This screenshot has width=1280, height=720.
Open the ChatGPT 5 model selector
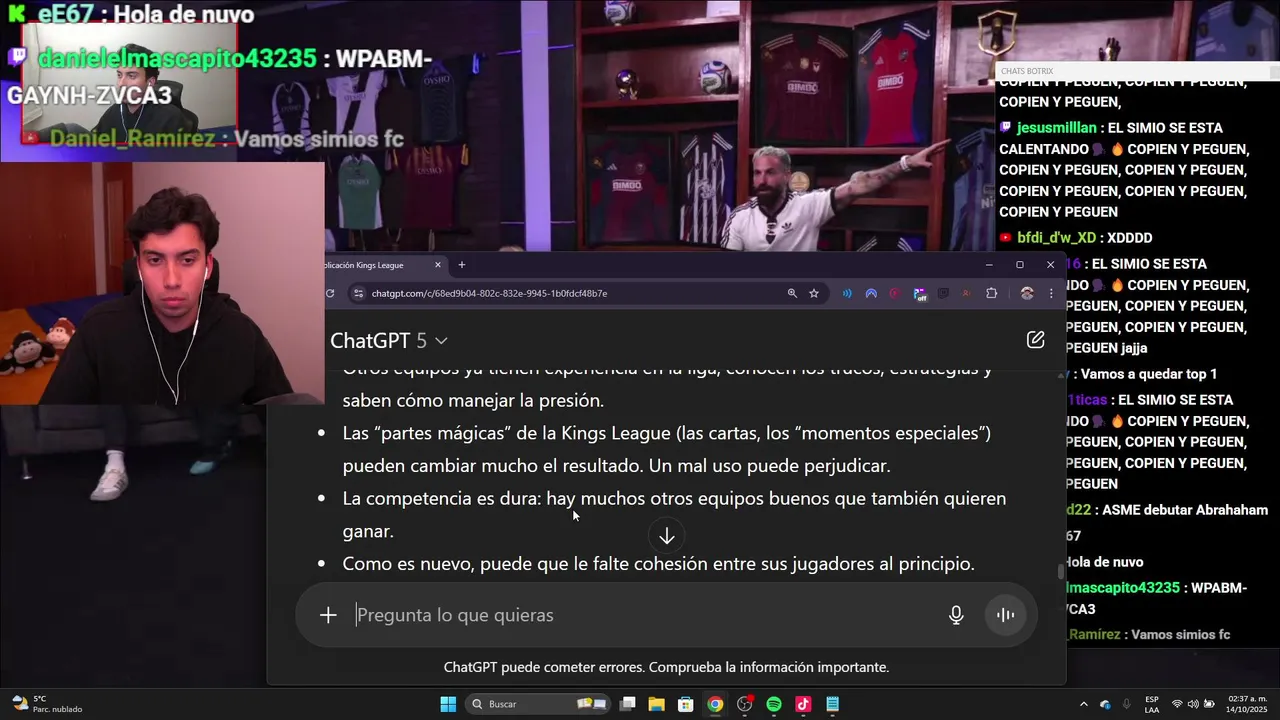[389, 341]
